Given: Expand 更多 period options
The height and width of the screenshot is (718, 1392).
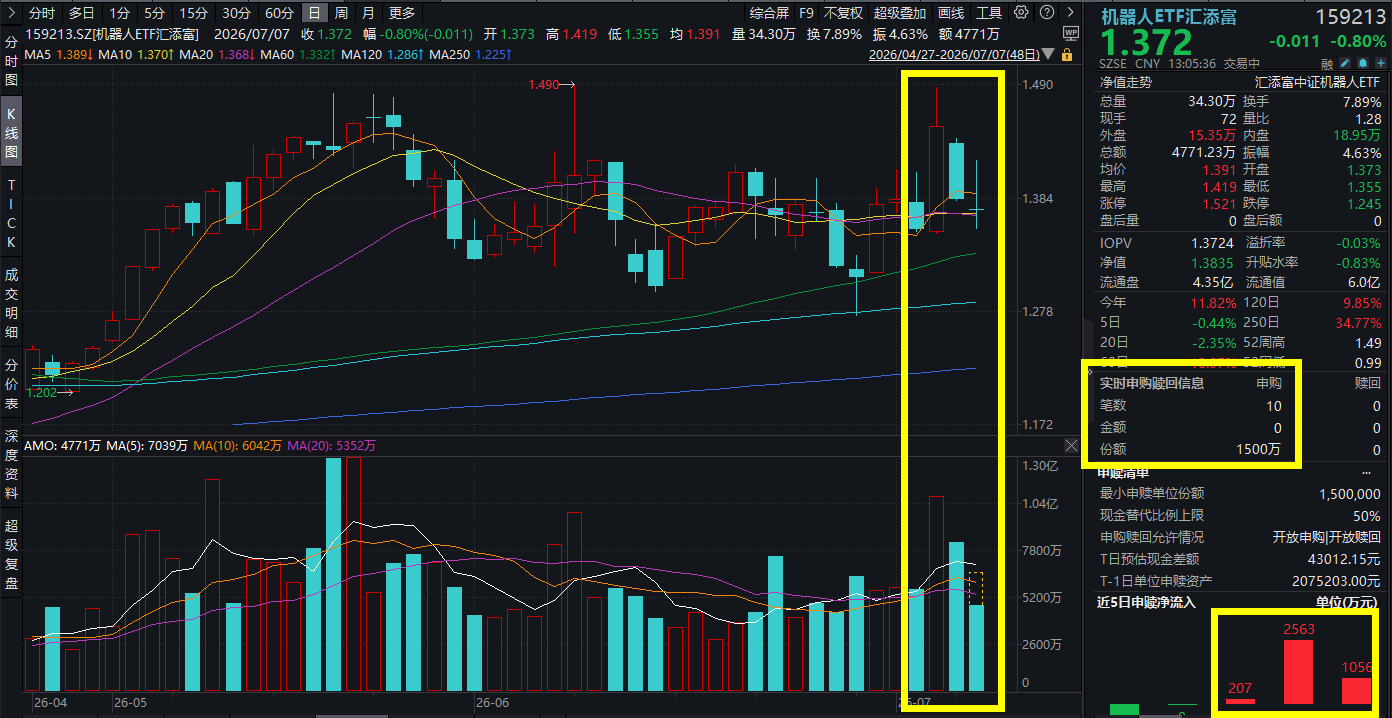Looking at the screenshot, I should (402, 13).
